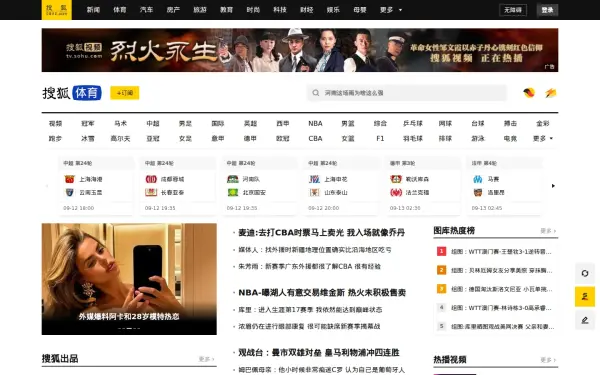Click the pencil feedback icon in sidebar
Screen dimensions: 600x375
585,320
